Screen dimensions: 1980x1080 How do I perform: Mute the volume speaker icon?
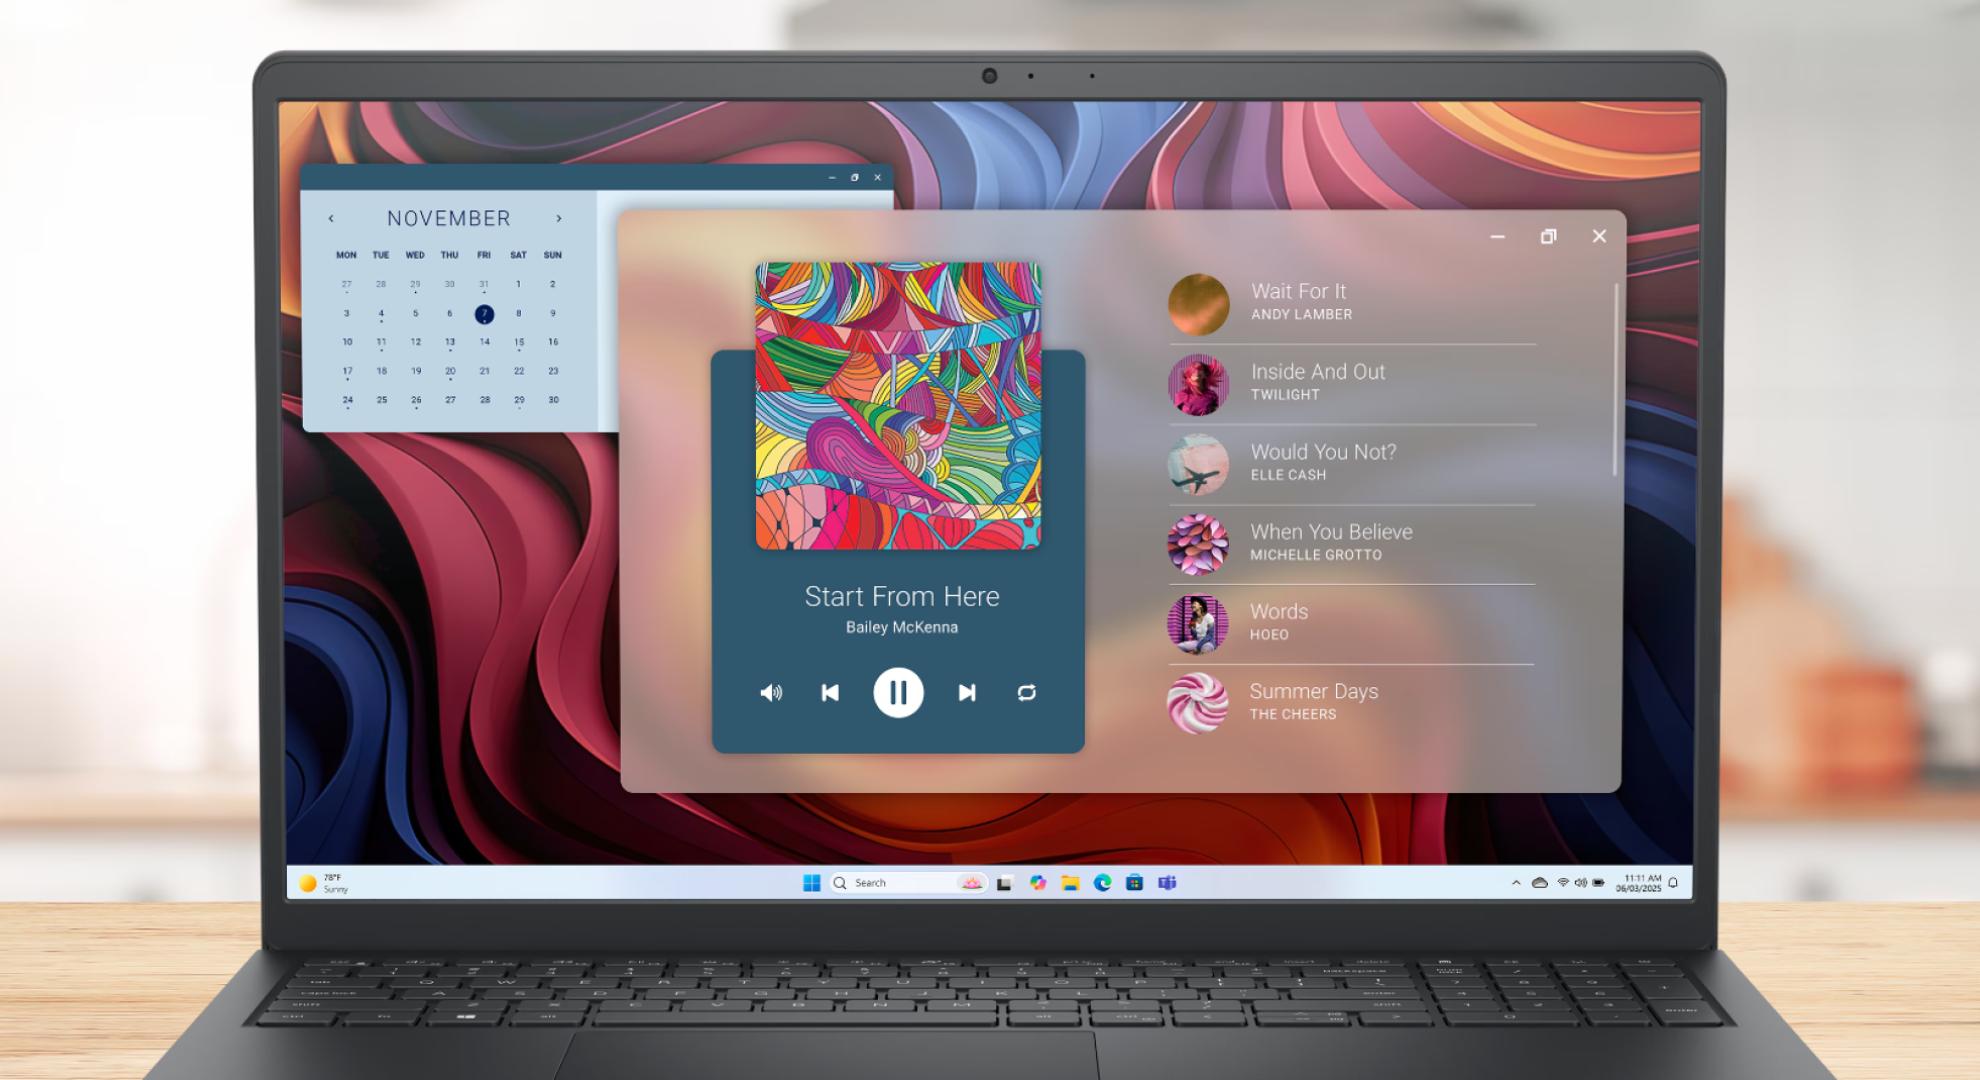point(771,692)
